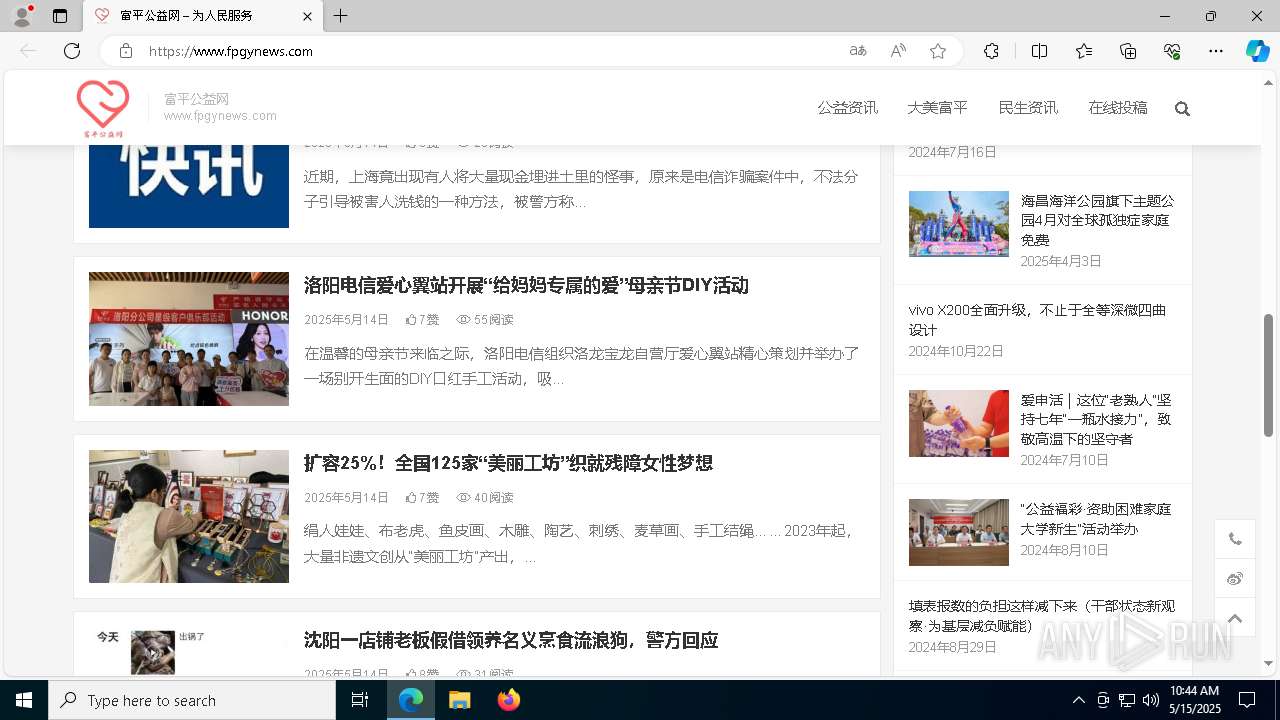Open the Windows Start menu
Viewport: 1280px width, 720px height.
[x=24, y=700]
